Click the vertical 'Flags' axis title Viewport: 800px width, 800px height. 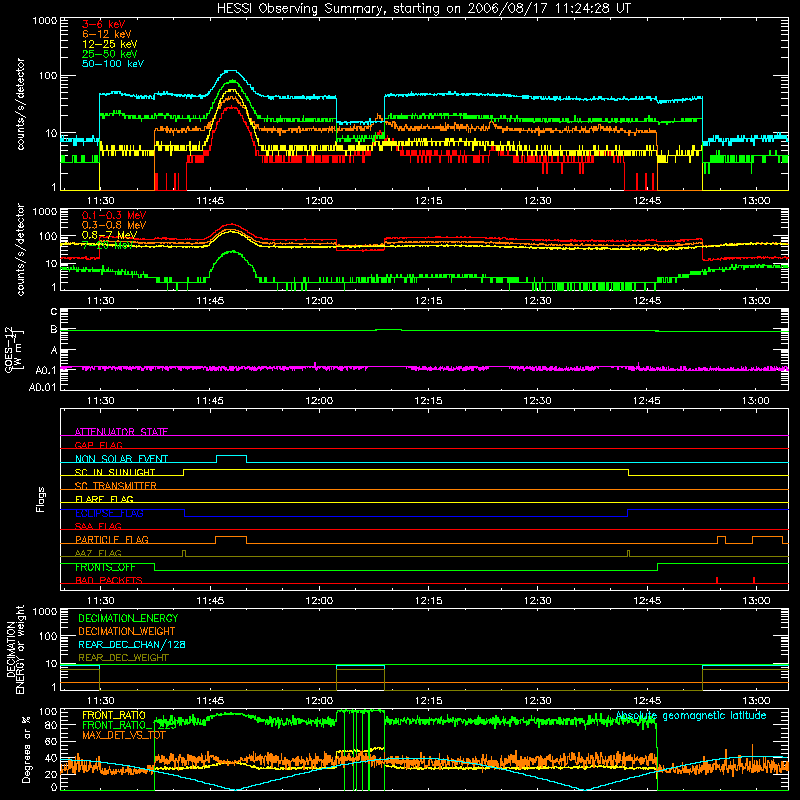tap(41, 499)
